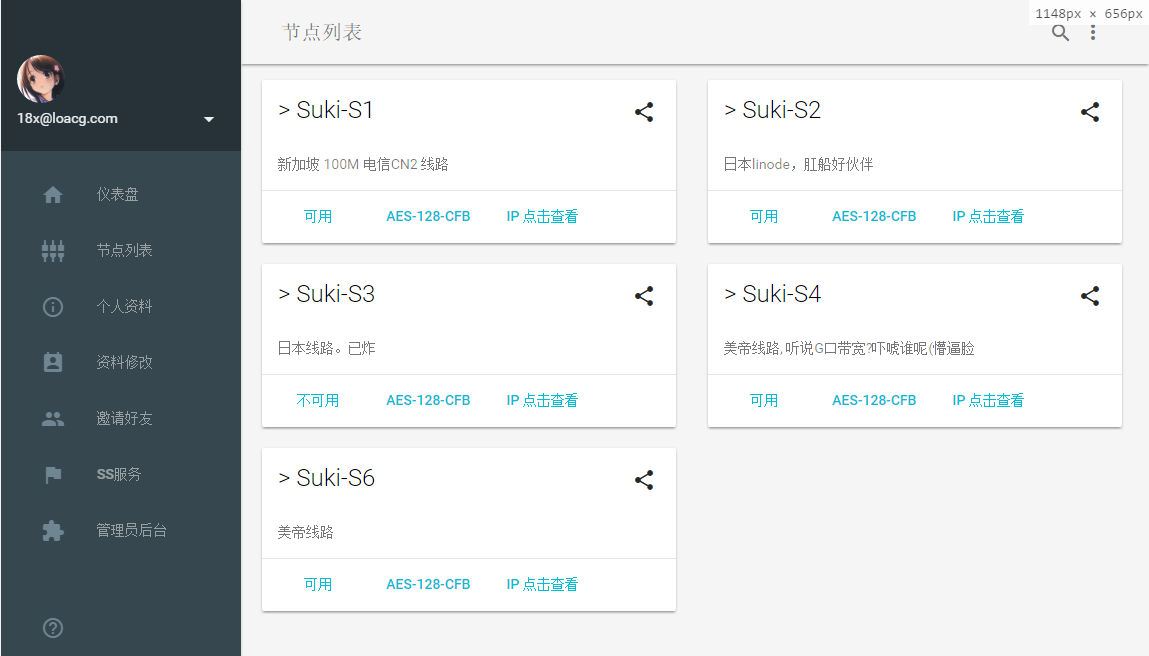The image size is (1149, 656).
Task: Expand the 18x@loacg.com account dropdown
Action: [x=209, y=118]
